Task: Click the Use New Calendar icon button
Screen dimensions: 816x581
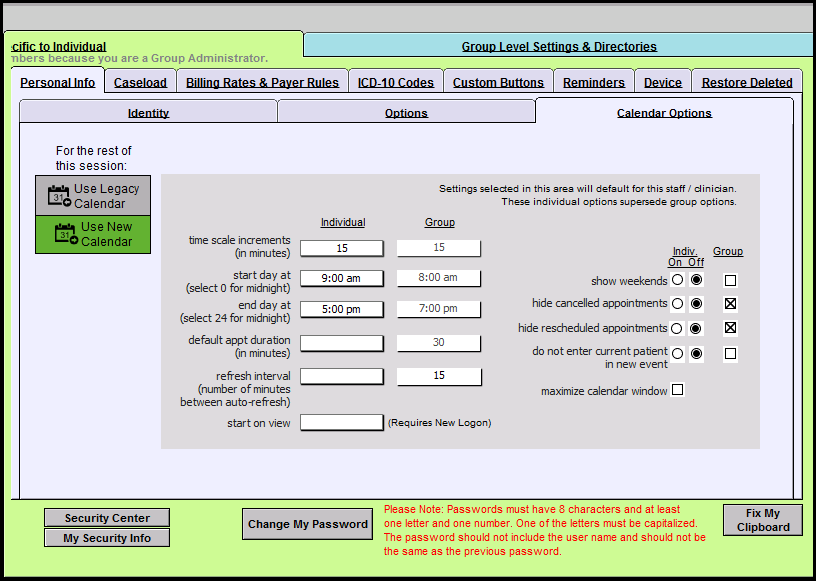Action: click(93, 234)
